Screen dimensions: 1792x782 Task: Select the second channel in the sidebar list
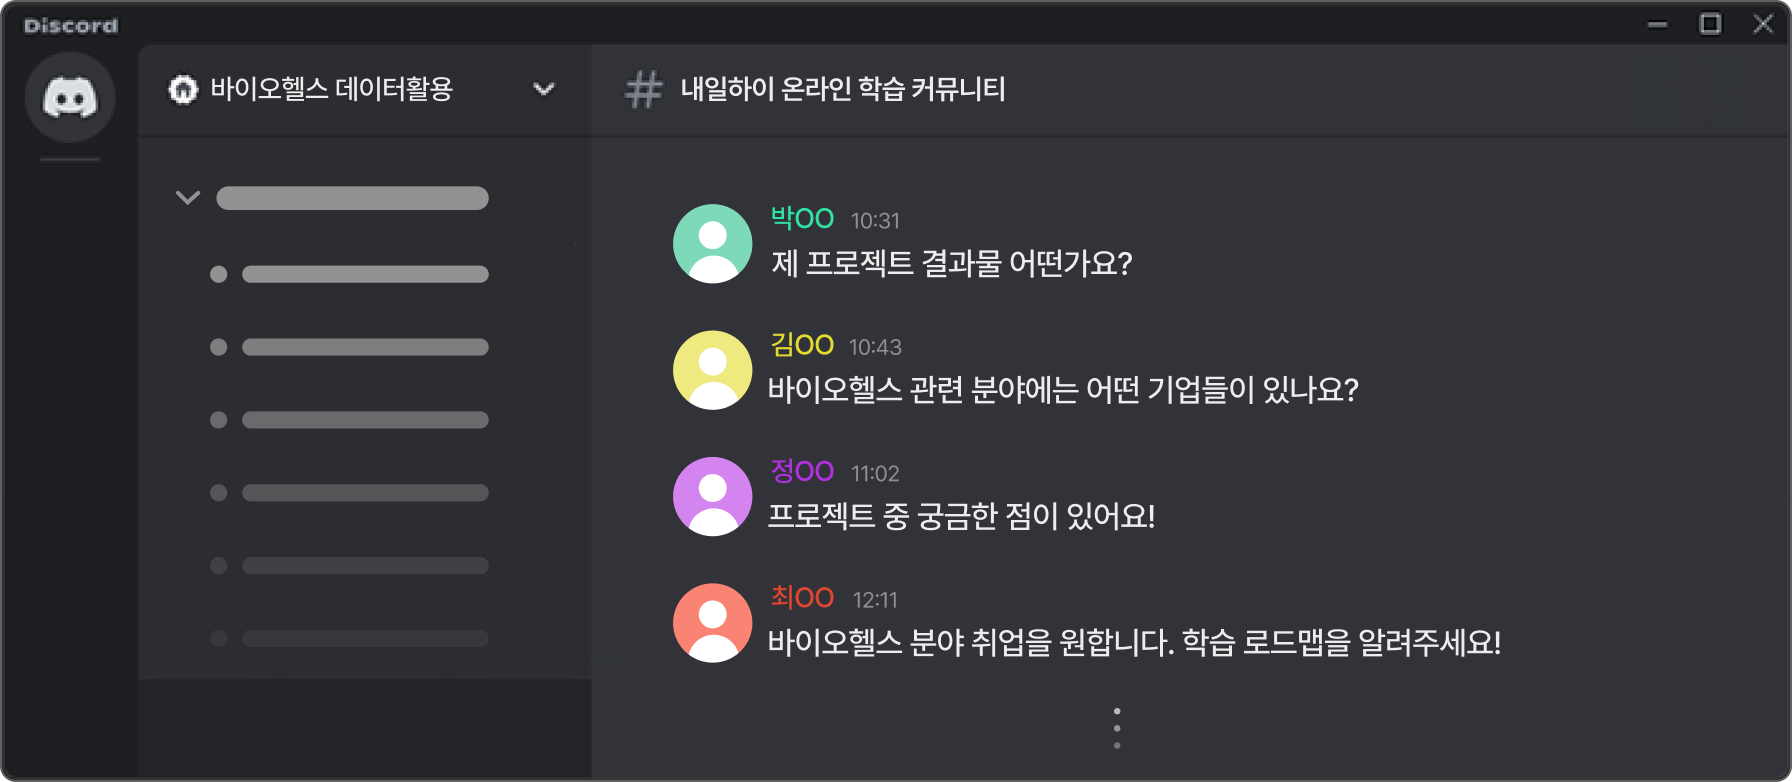coord(349,347)
